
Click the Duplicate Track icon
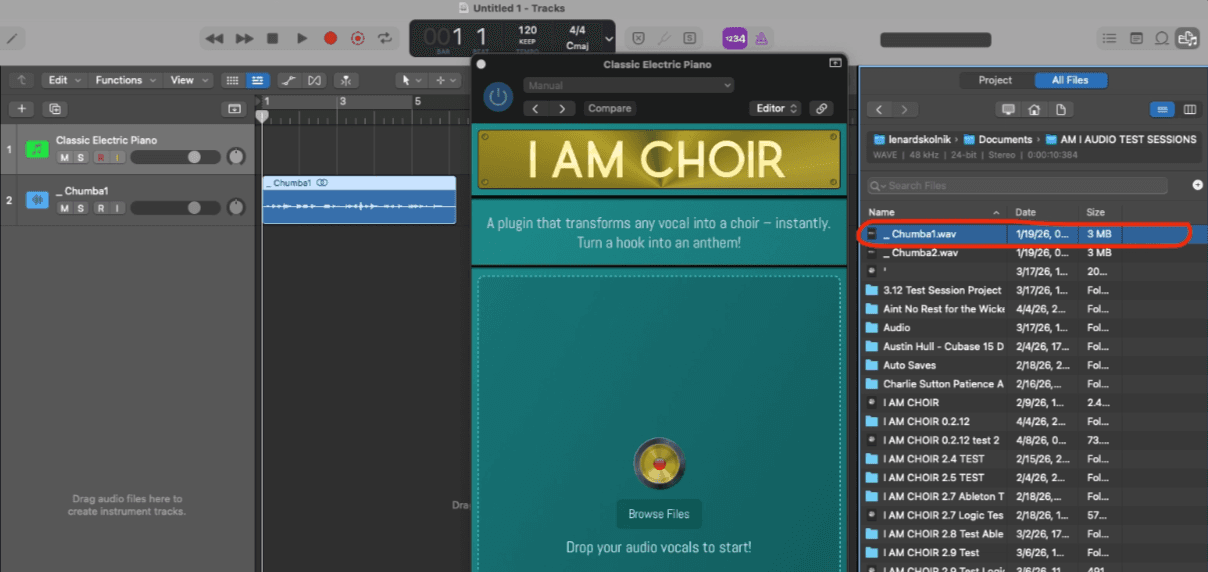click(x=55, y=108)
